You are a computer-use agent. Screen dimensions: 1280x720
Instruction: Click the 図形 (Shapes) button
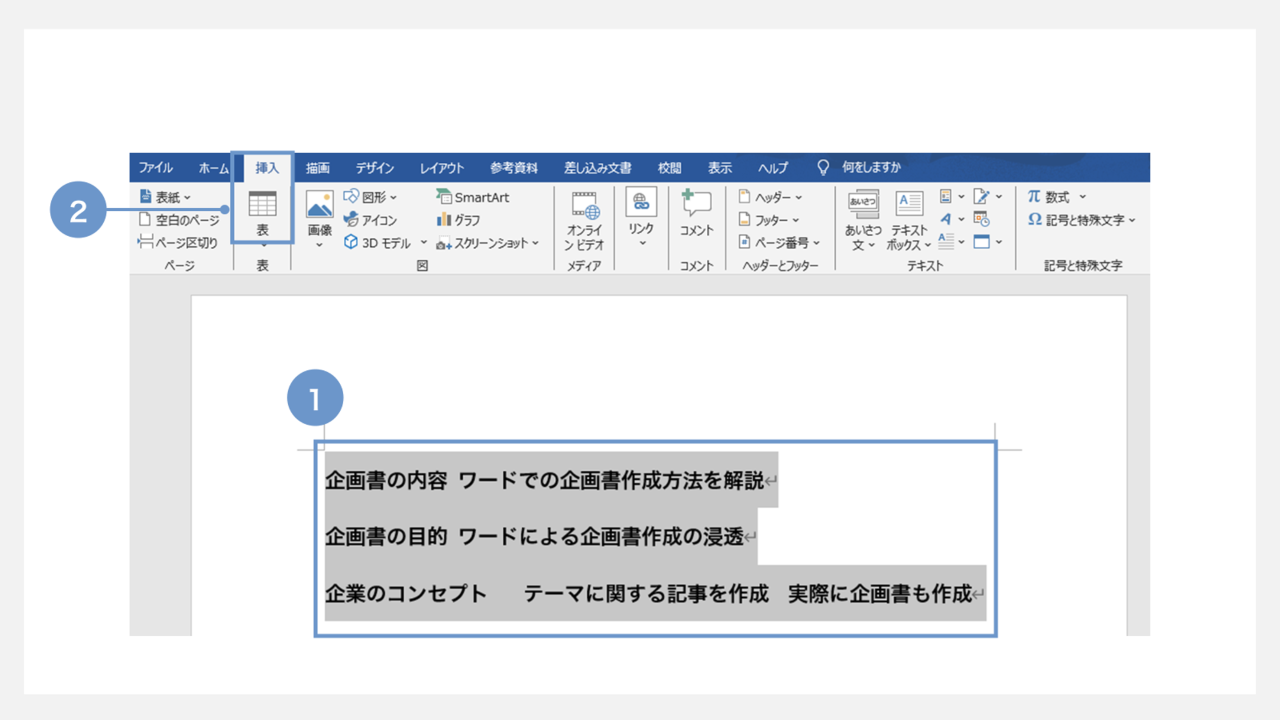coord(369,197)
